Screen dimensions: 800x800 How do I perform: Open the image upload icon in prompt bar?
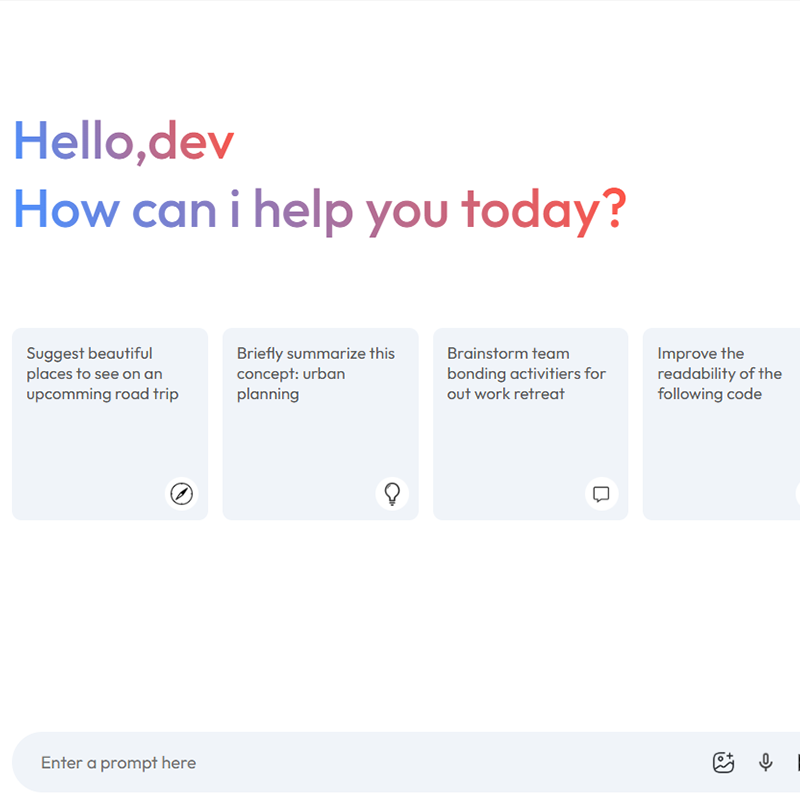click(723, 763)
